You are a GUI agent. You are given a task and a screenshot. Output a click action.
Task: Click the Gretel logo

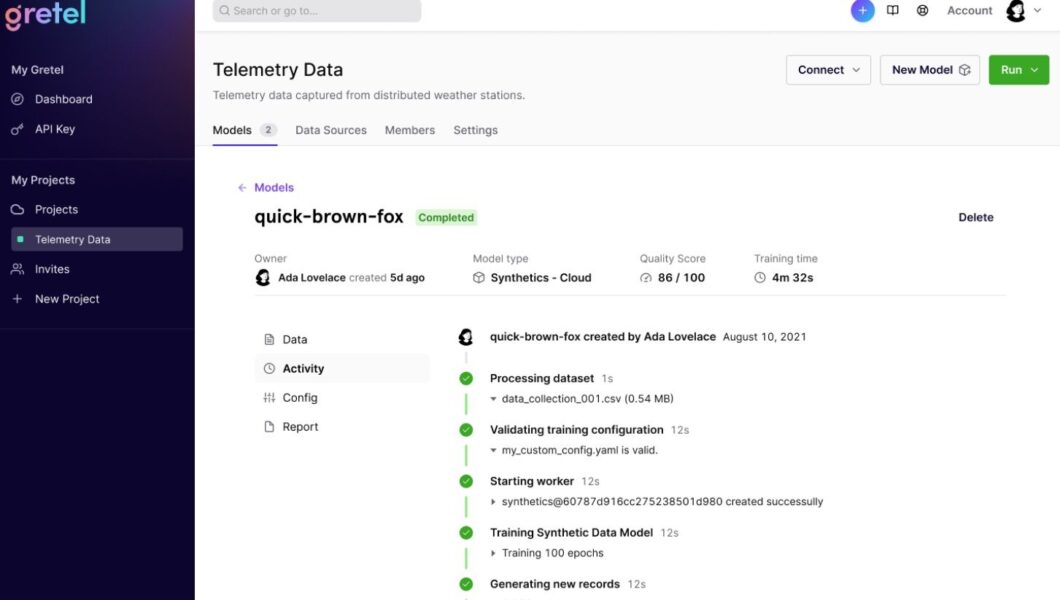[45, 14]
